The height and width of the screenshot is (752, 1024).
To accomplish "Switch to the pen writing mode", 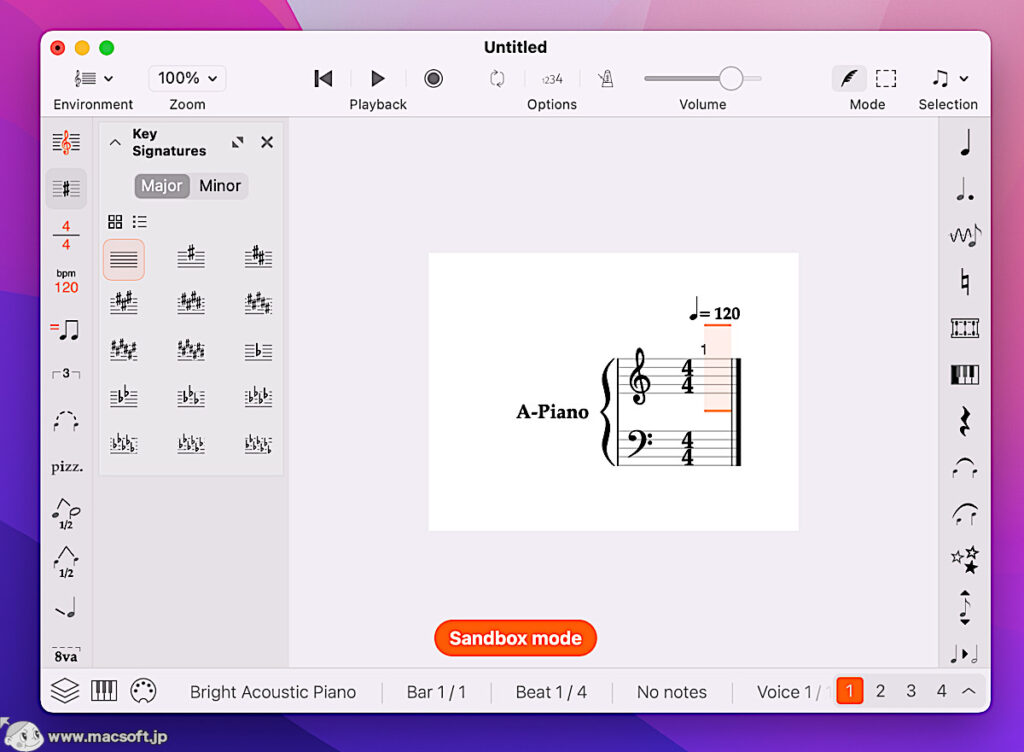I will pyautogui.click(x=849, y=79).
